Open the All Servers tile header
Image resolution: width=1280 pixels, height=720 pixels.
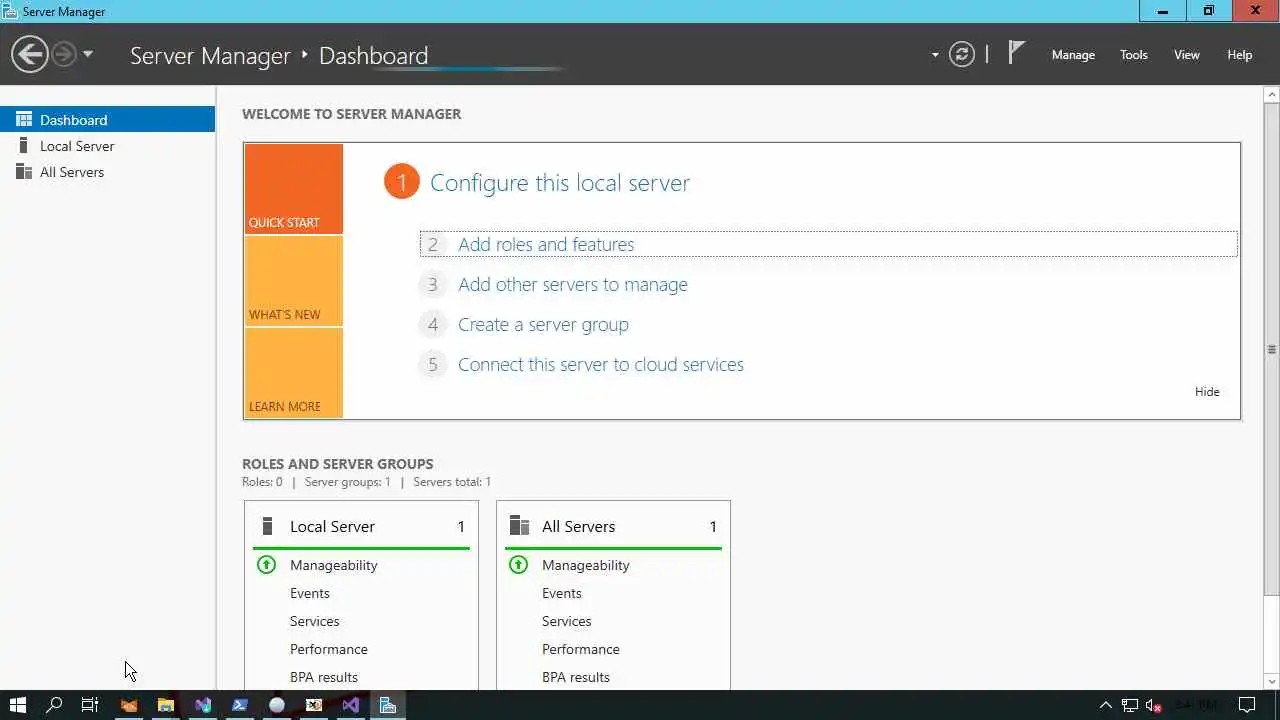[613, 526]
